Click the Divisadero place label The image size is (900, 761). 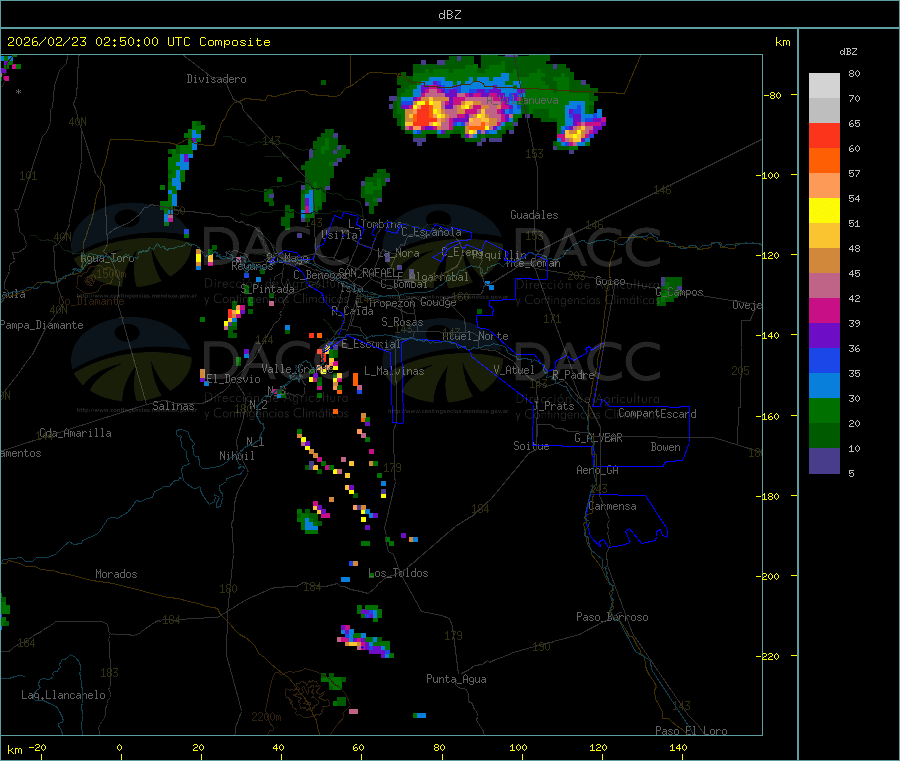pyautogui.click(x=216, y=79)
